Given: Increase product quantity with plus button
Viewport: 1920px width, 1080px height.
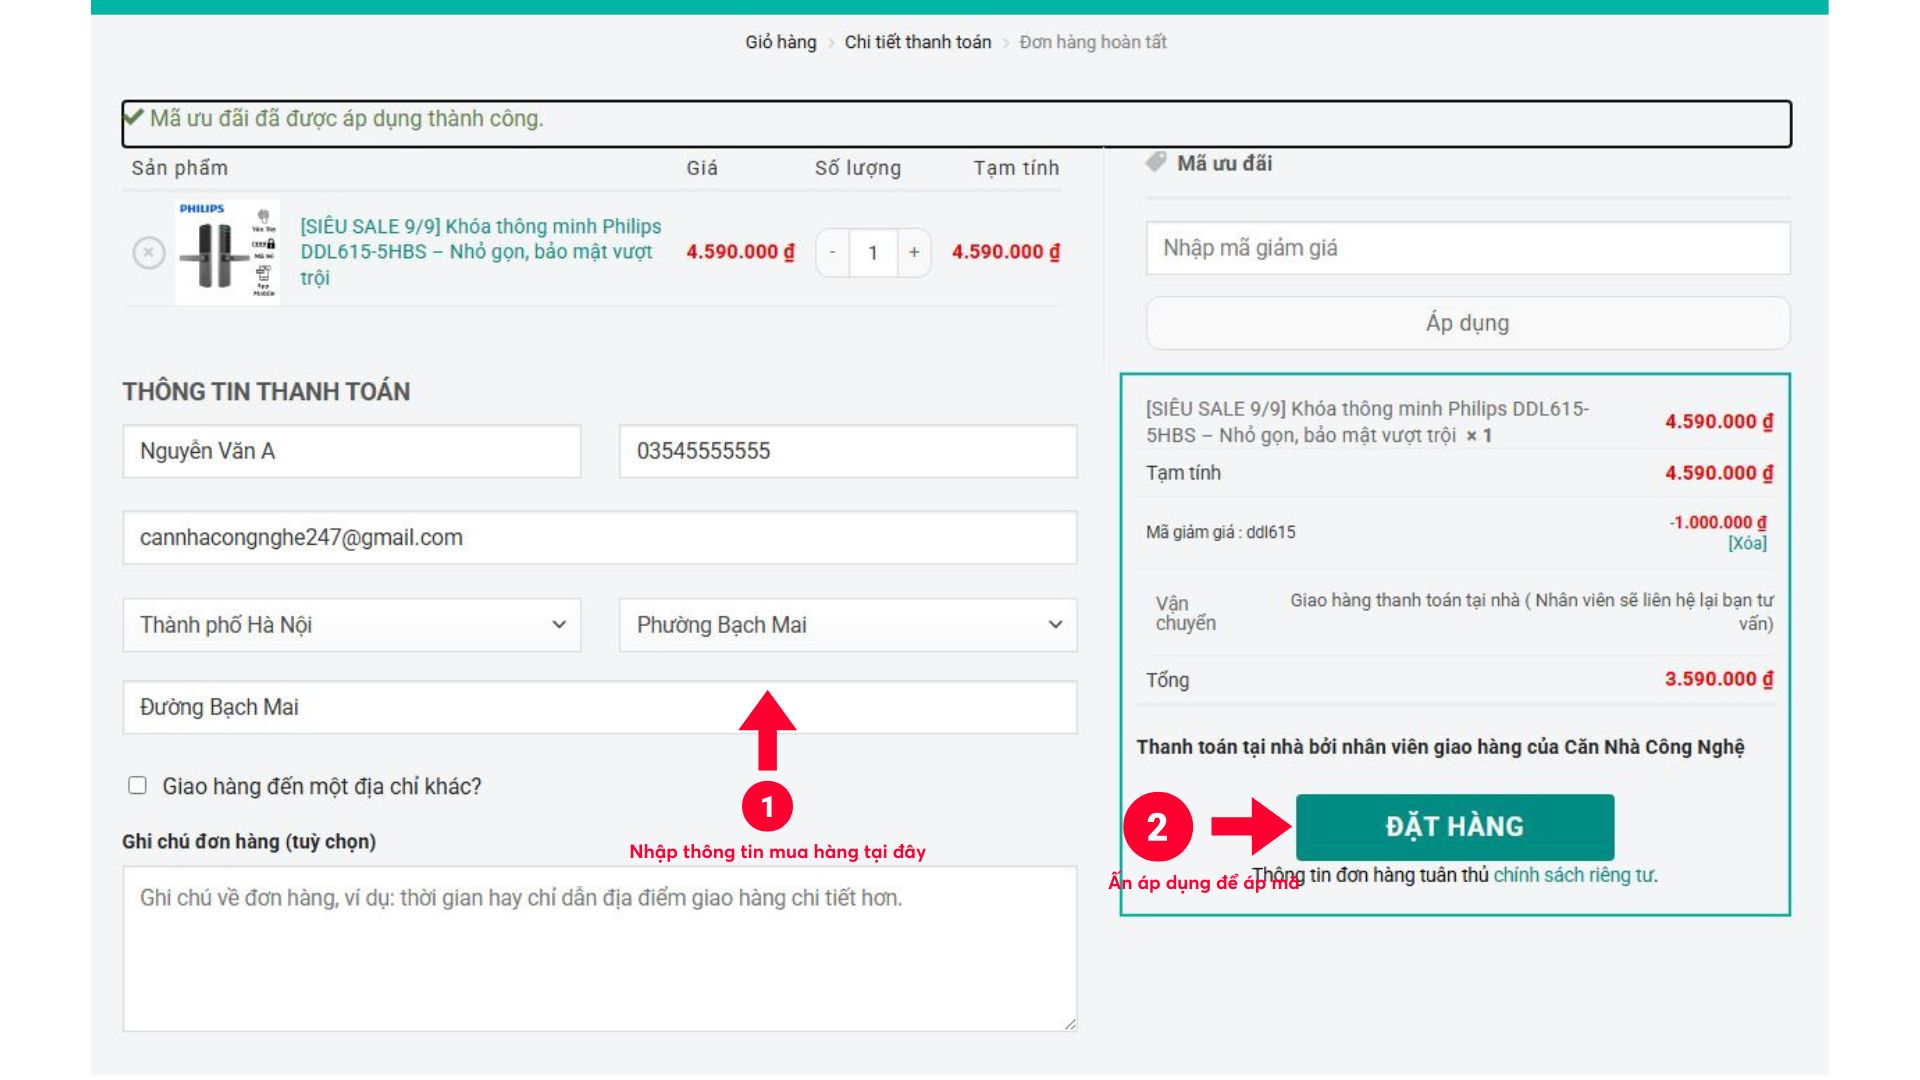Looking at the screenshot, I should [914, 253].
